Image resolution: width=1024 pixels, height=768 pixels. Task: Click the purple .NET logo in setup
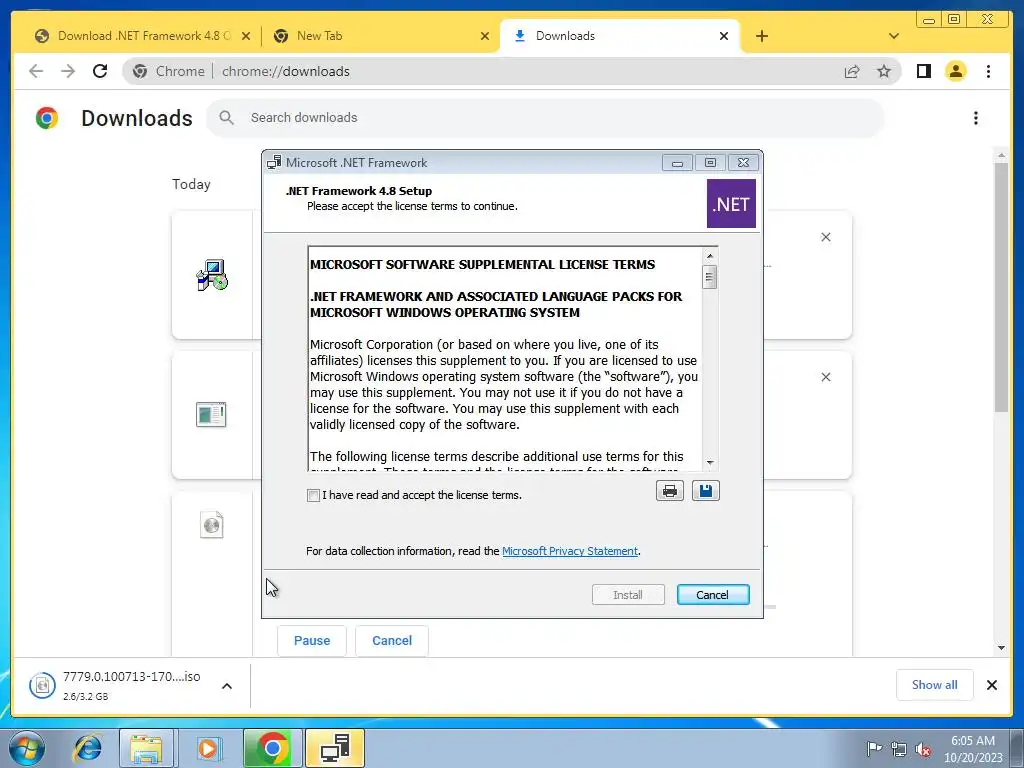pos(731,204)
